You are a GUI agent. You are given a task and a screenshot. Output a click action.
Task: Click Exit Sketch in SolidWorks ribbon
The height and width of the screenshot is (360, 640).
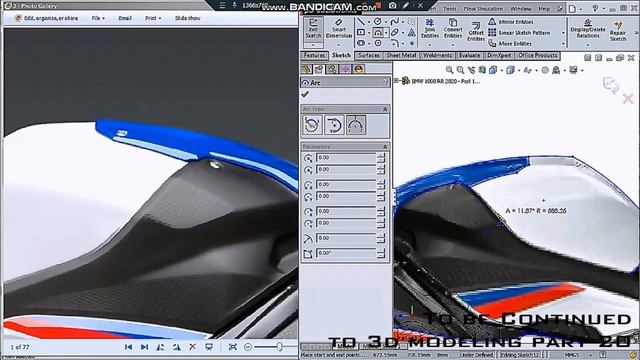pyautogui.click(x=313, y=29)
